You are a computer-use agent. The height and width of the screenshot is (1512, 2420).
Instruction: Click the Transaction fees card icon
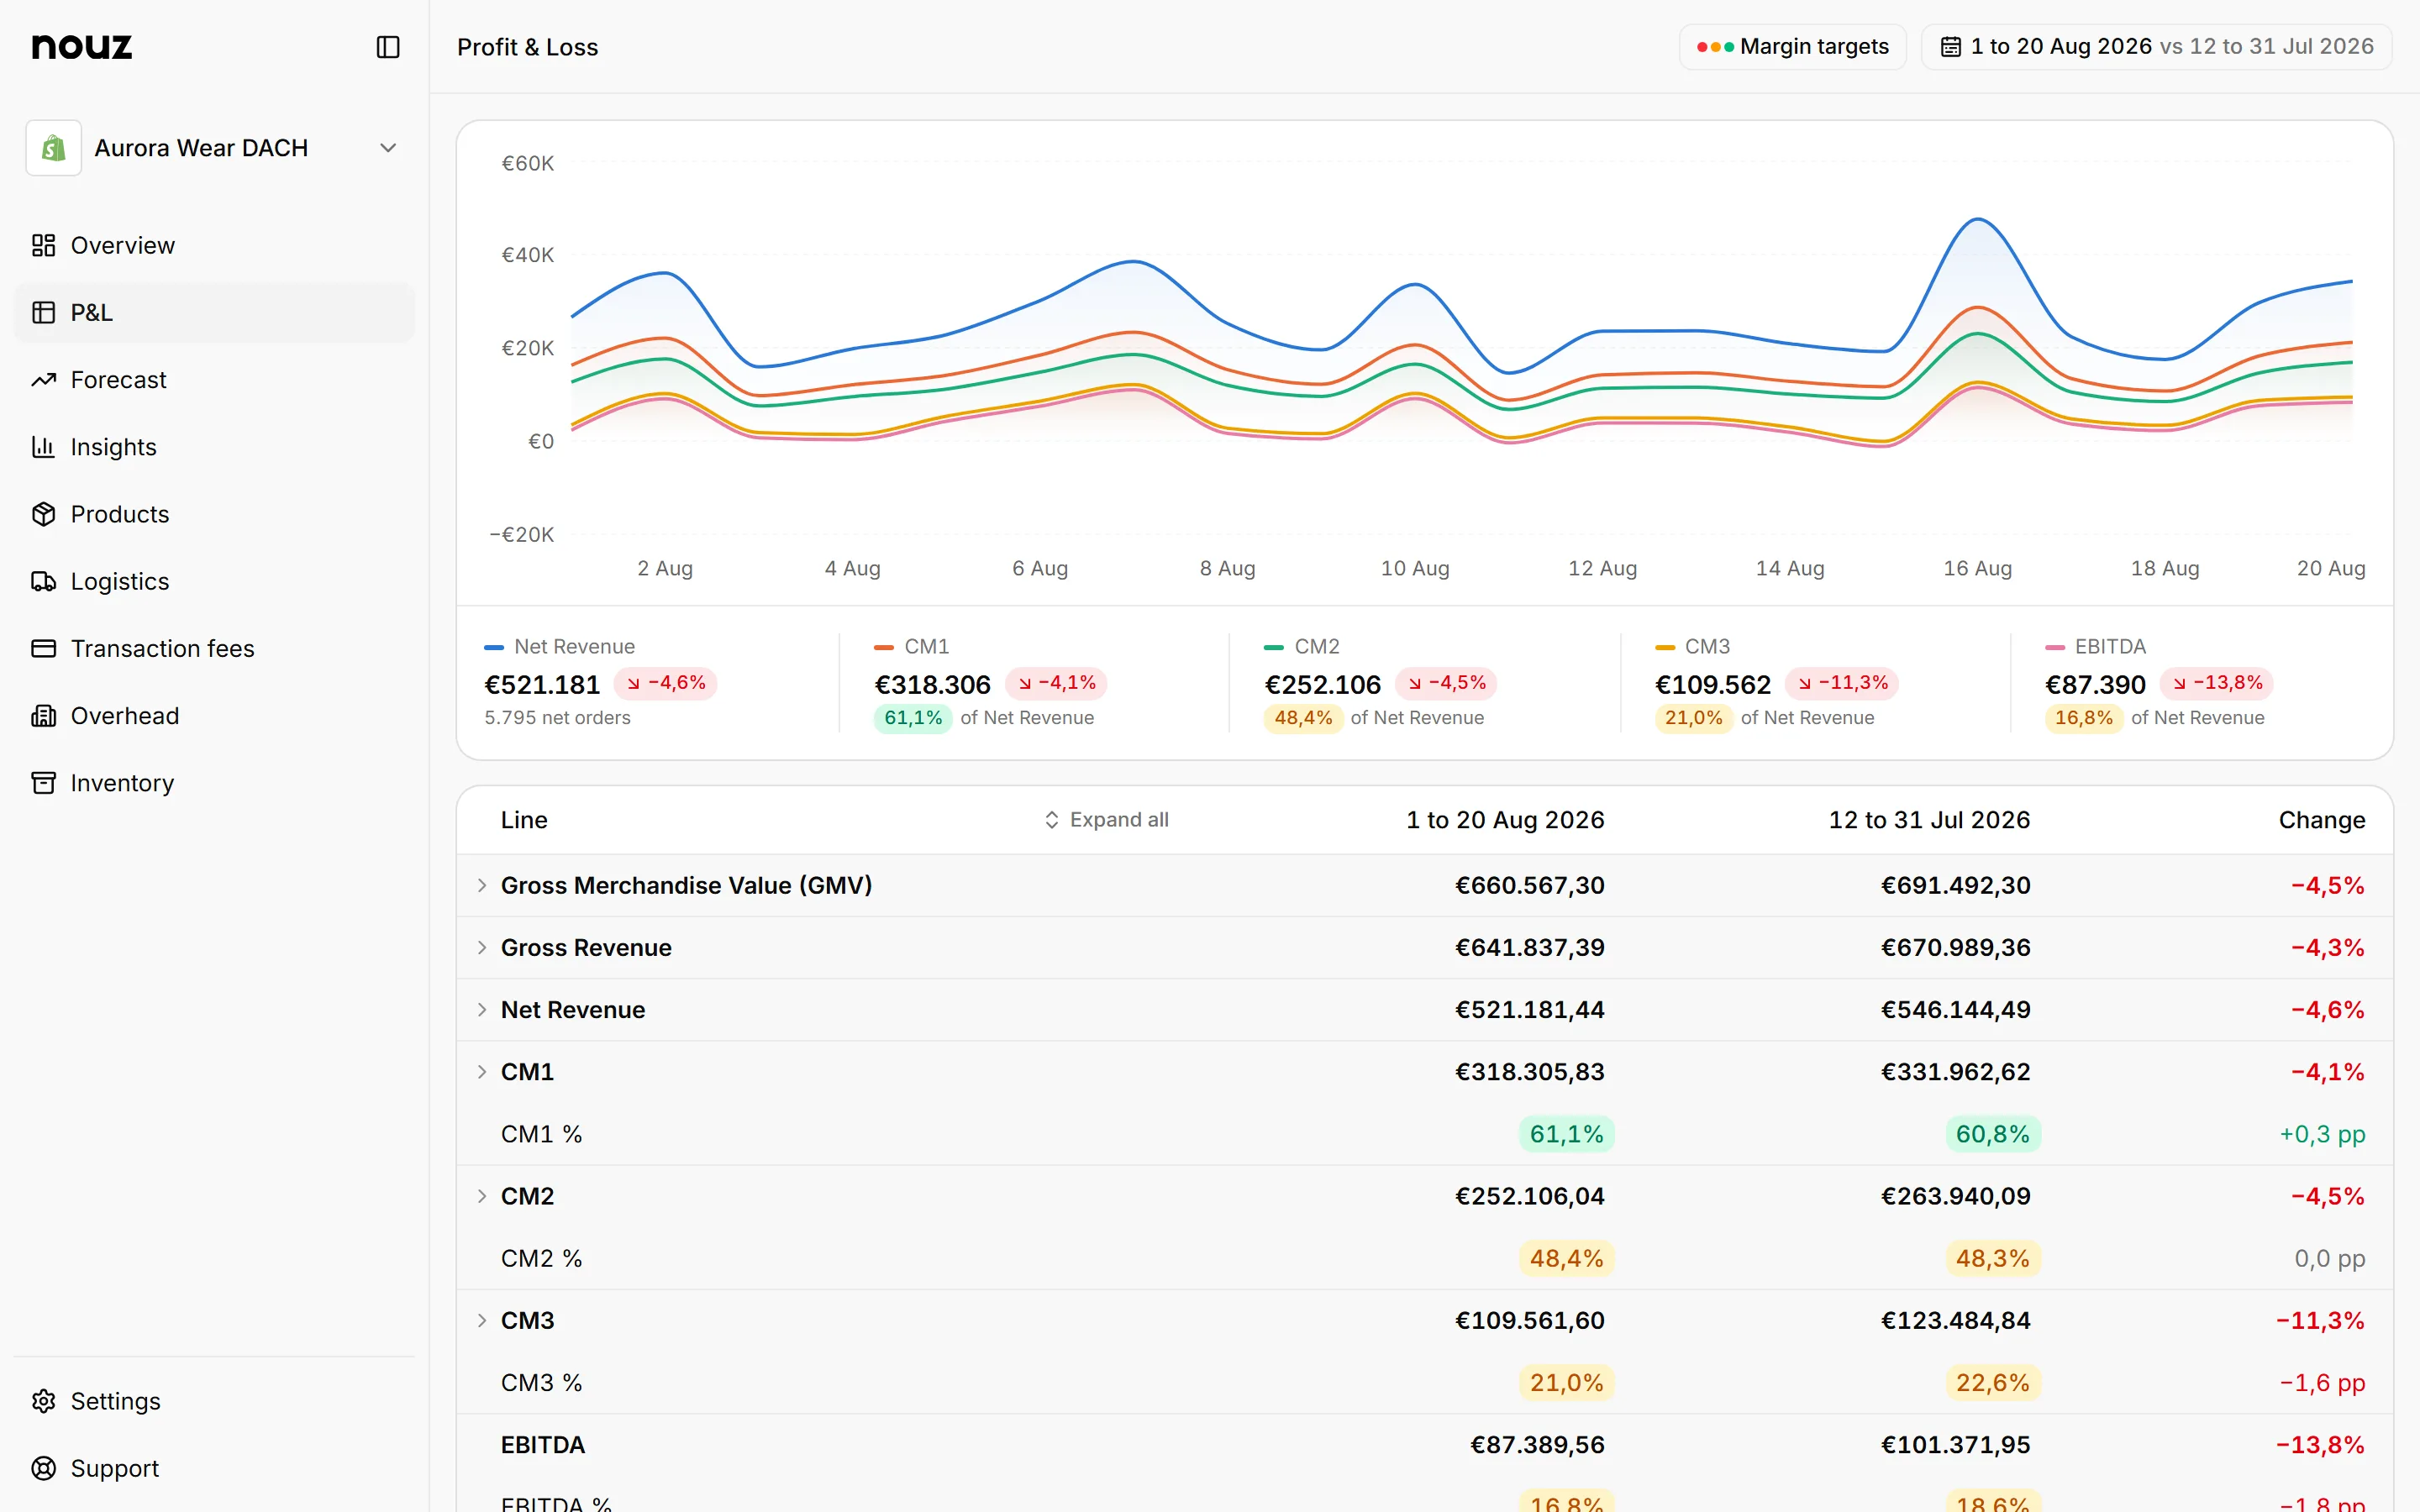pos(43,648)
